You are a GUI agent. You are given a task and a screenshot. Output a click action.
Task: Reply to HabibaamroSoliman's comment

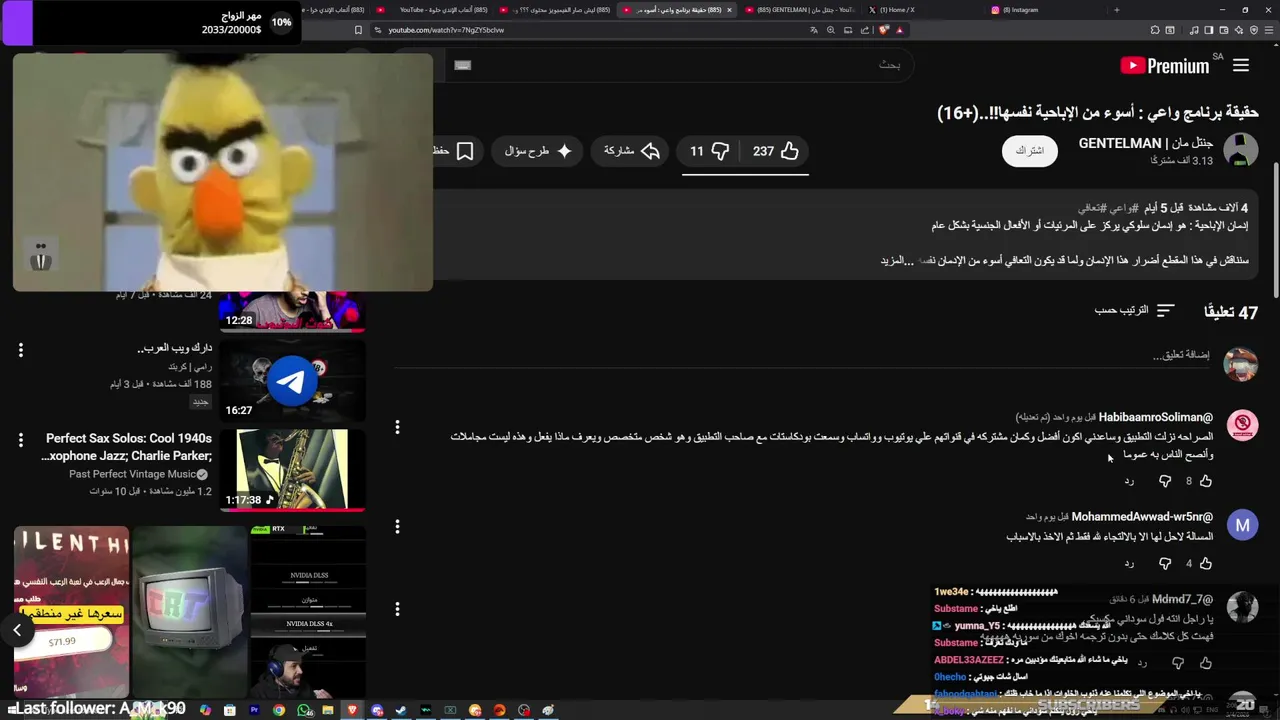click(1129, 481)
